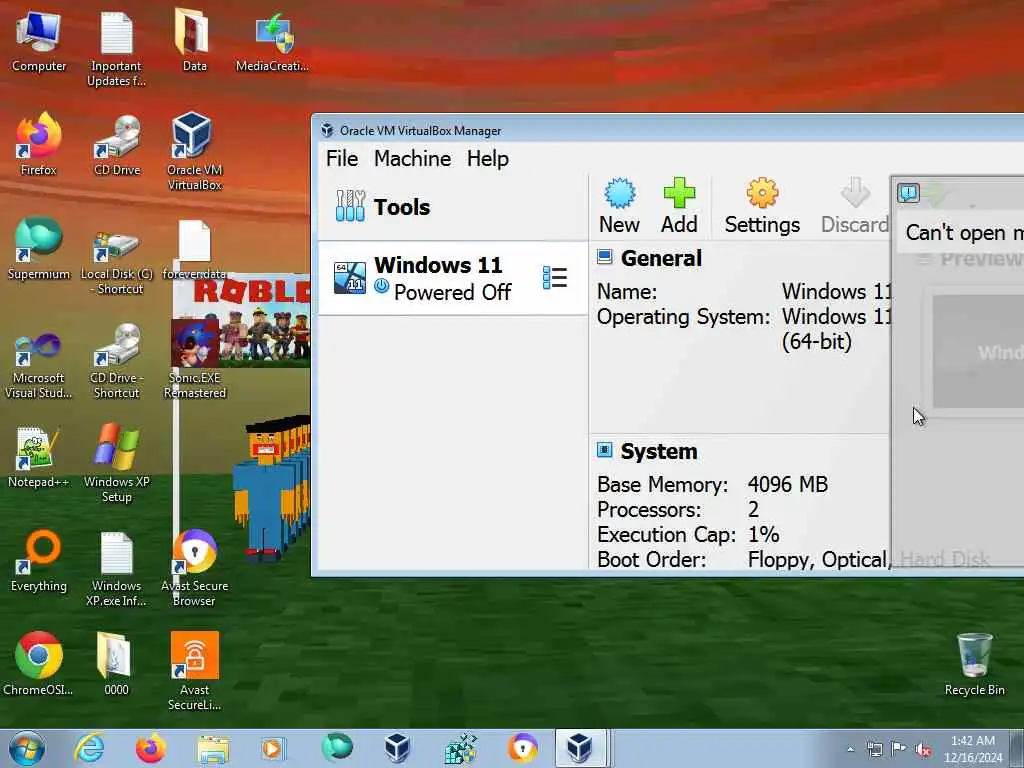The width and height of the screenshot is (1024, 768).
Task: Click the General section heading
Action: pyautogui.click(x=661, y=258)
